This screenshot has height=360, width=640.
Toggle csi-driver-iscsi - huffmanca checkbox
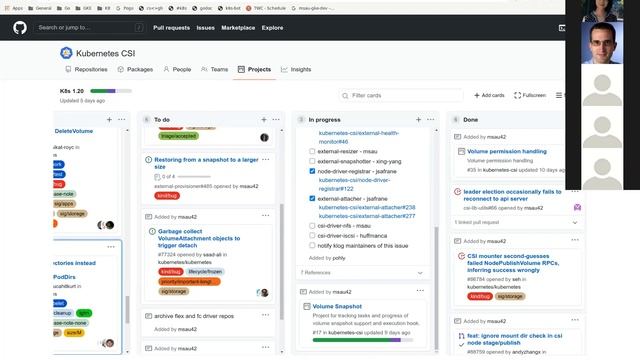coord(312,236)
